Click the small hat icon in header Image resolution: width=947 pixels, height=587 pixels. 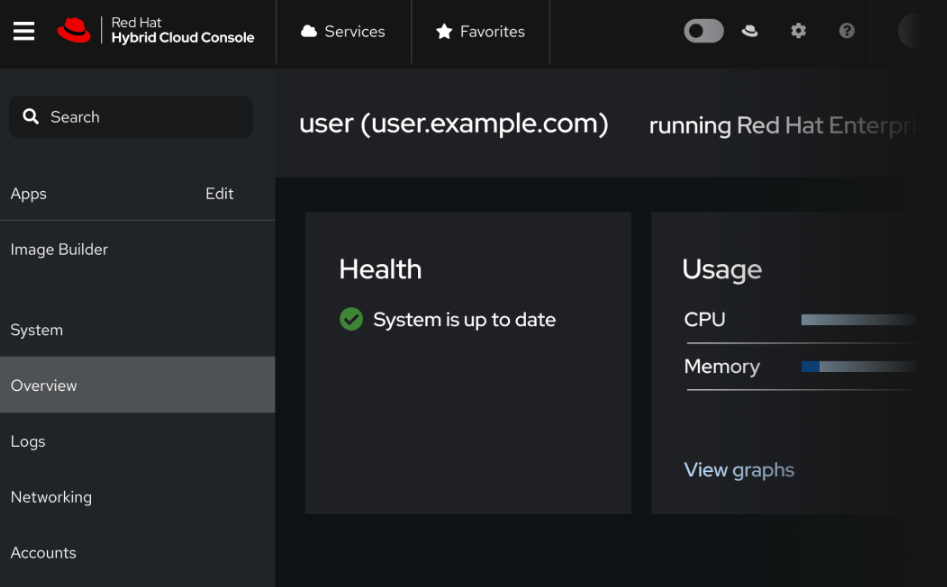click(750, 31)
